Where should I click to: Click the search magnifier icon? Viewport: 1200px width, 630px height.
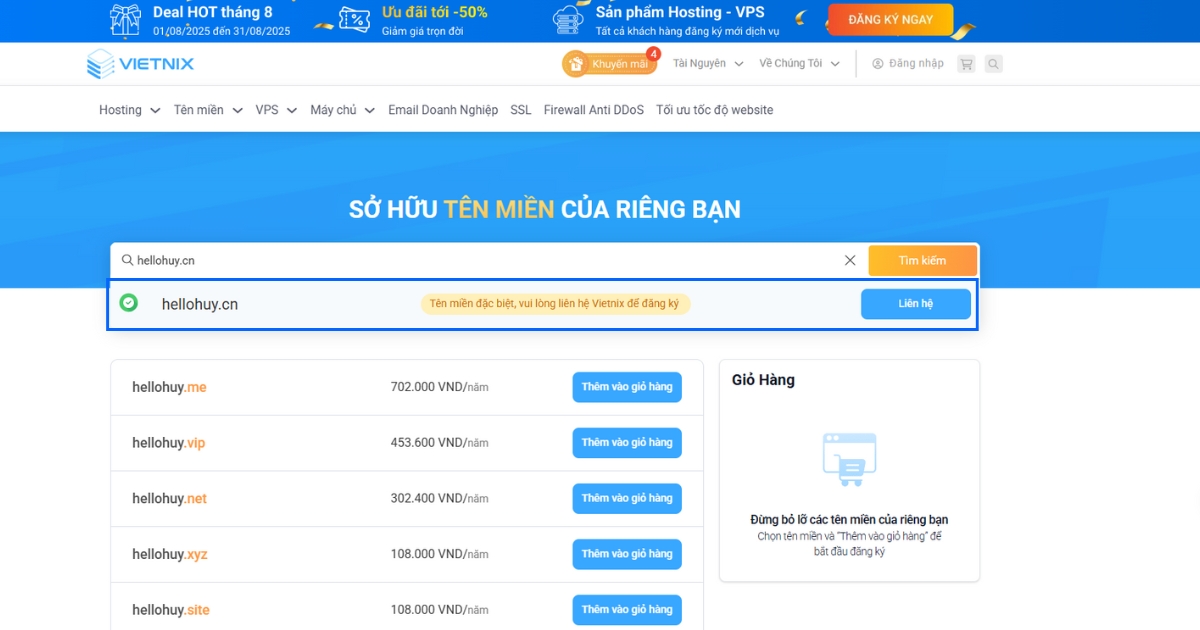point(993,63)
